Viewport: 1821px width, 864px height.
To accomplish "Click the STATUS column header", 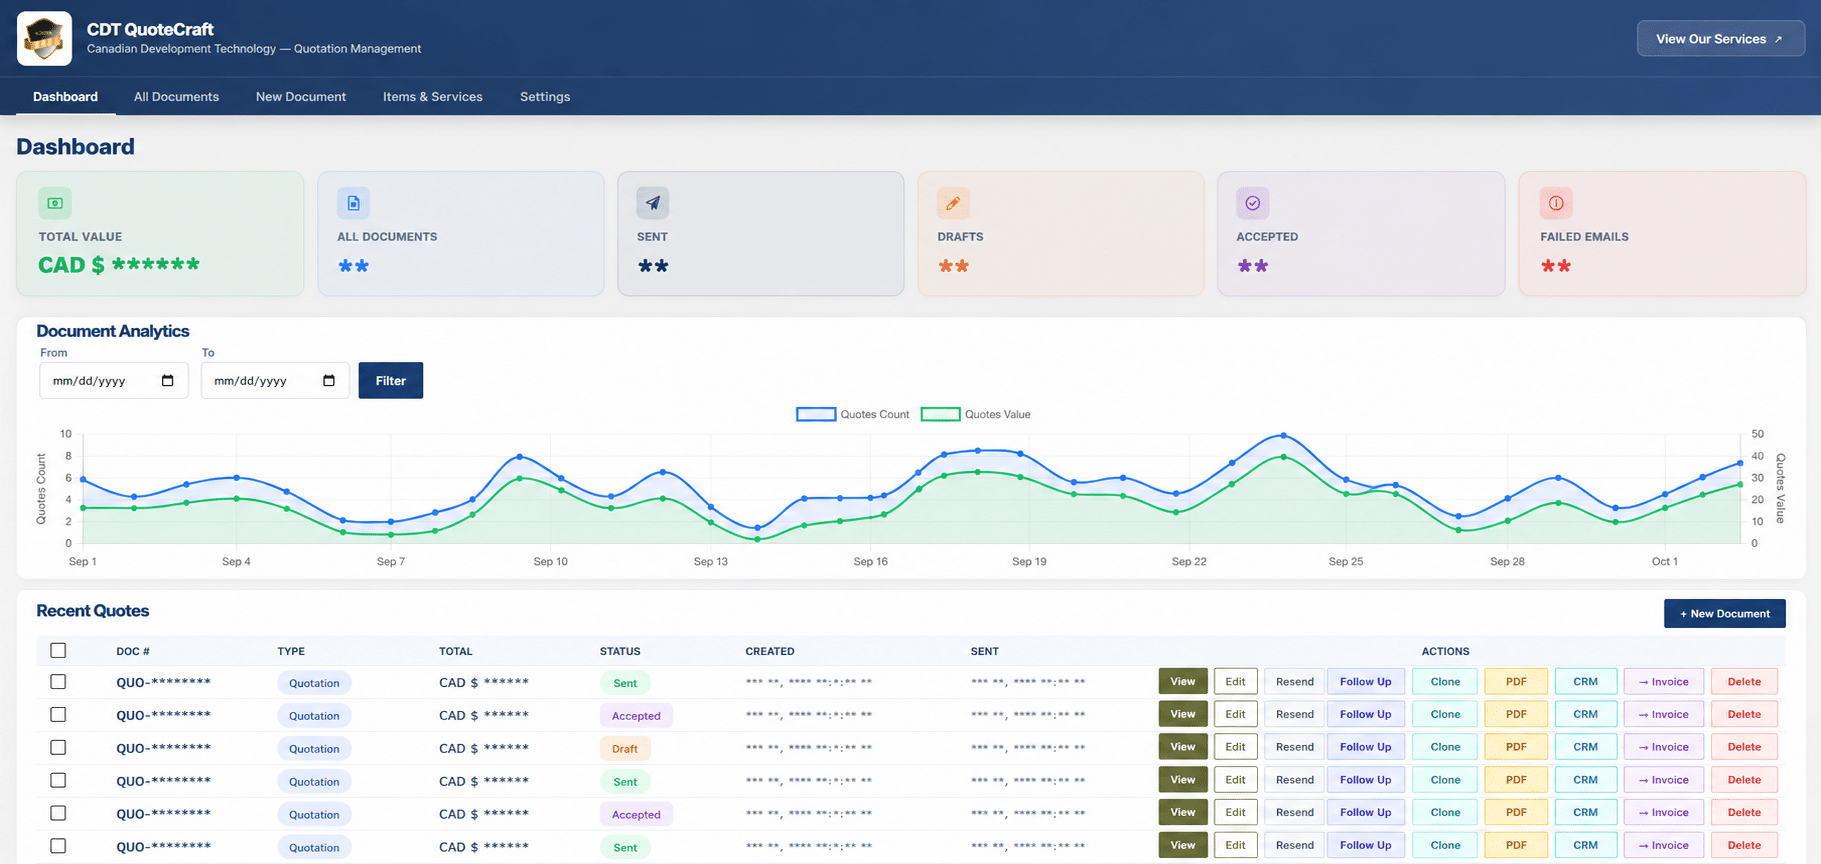I will click(620, 651).
